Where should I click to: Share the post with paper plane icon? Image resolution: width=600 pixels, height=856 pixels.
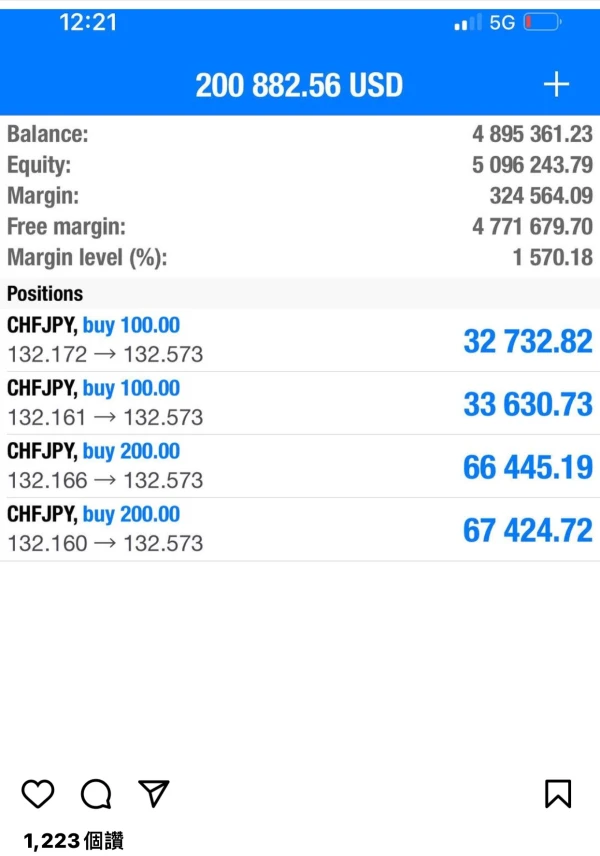(153, 794)
